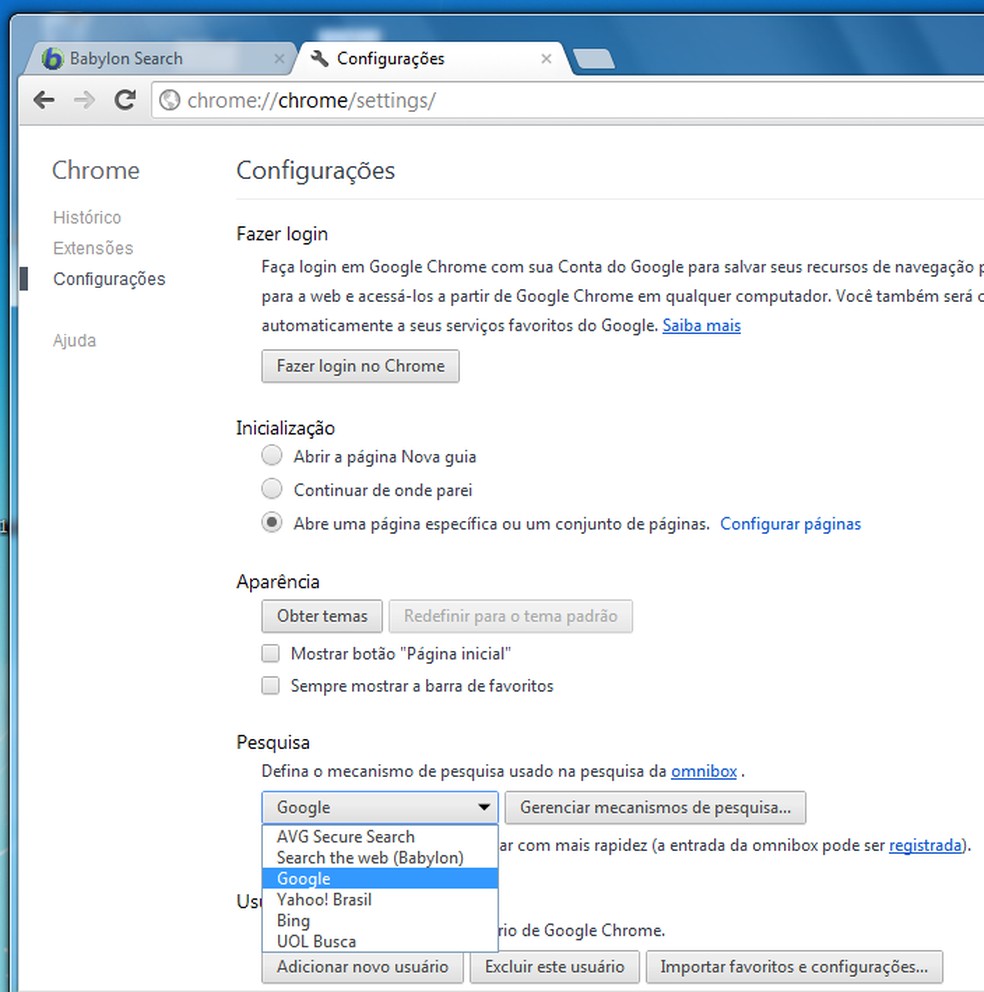Select Abrir a página Nova guia radio
This screenshot has width=984, height=992.
point(272,456)
